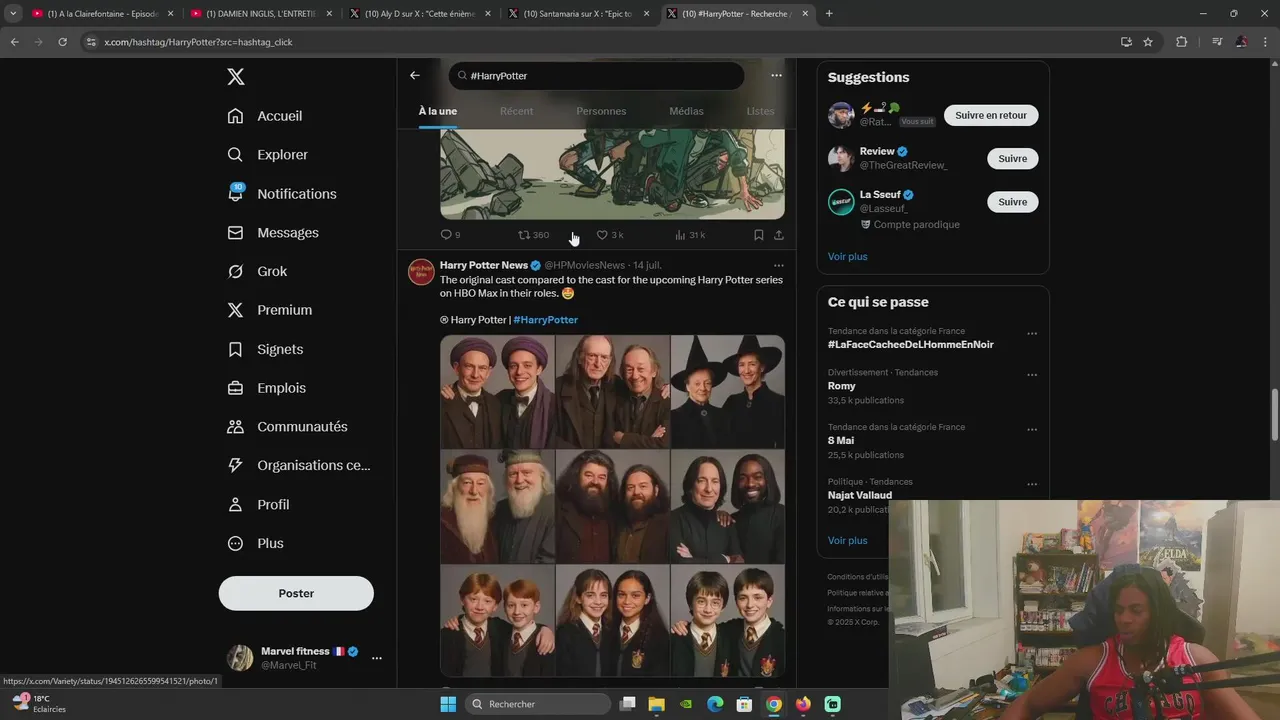Open the tab search dropdown arrow
Viewport: 1280px width, 720px height.
point(13,14)
